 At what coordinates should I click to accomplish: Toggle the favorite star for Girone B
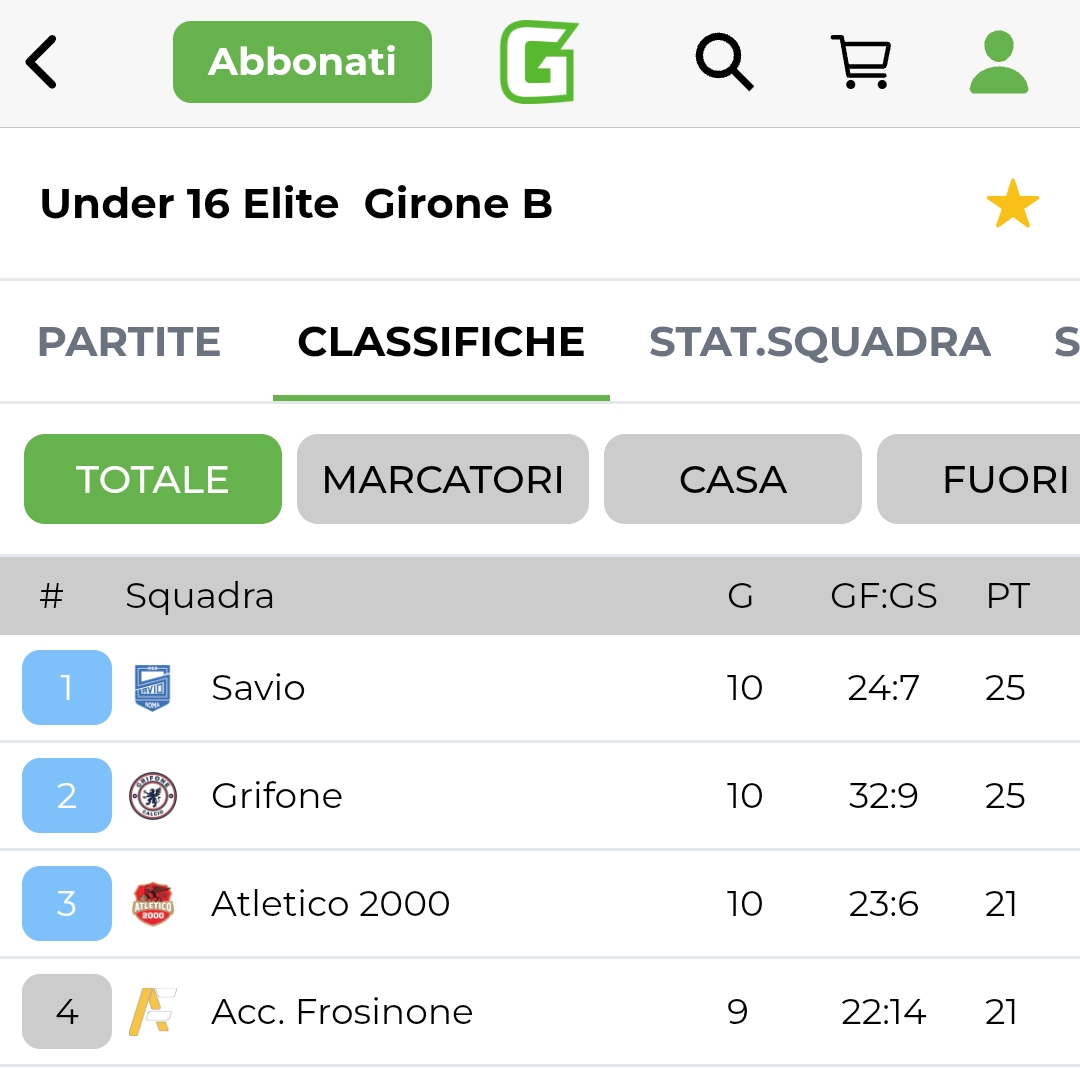click(x=1012, y=204)
